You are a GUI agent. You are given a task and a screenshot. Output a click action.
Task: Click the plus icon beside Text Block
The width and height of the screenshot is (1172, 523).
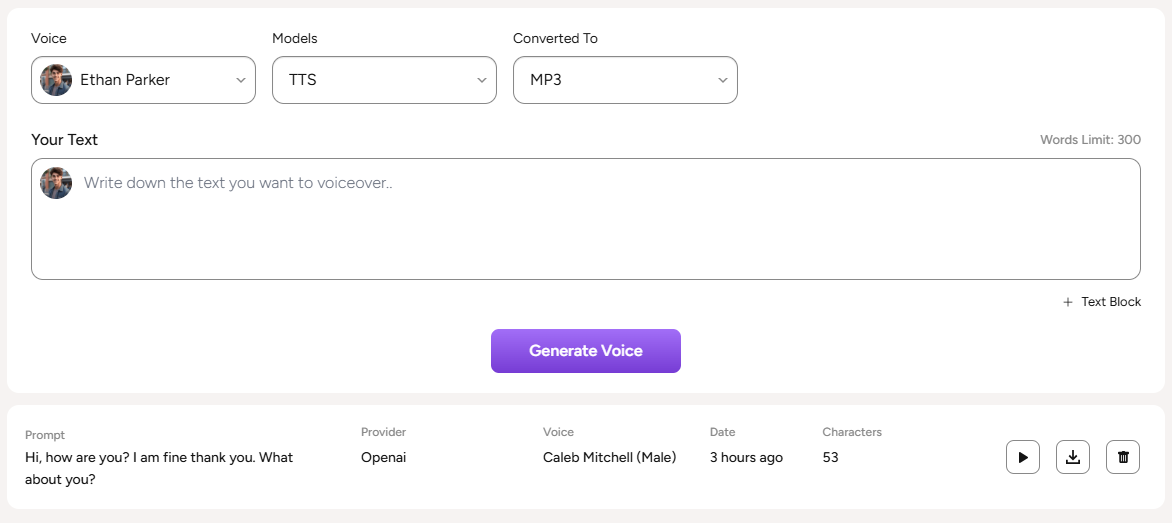point(1068,302)
